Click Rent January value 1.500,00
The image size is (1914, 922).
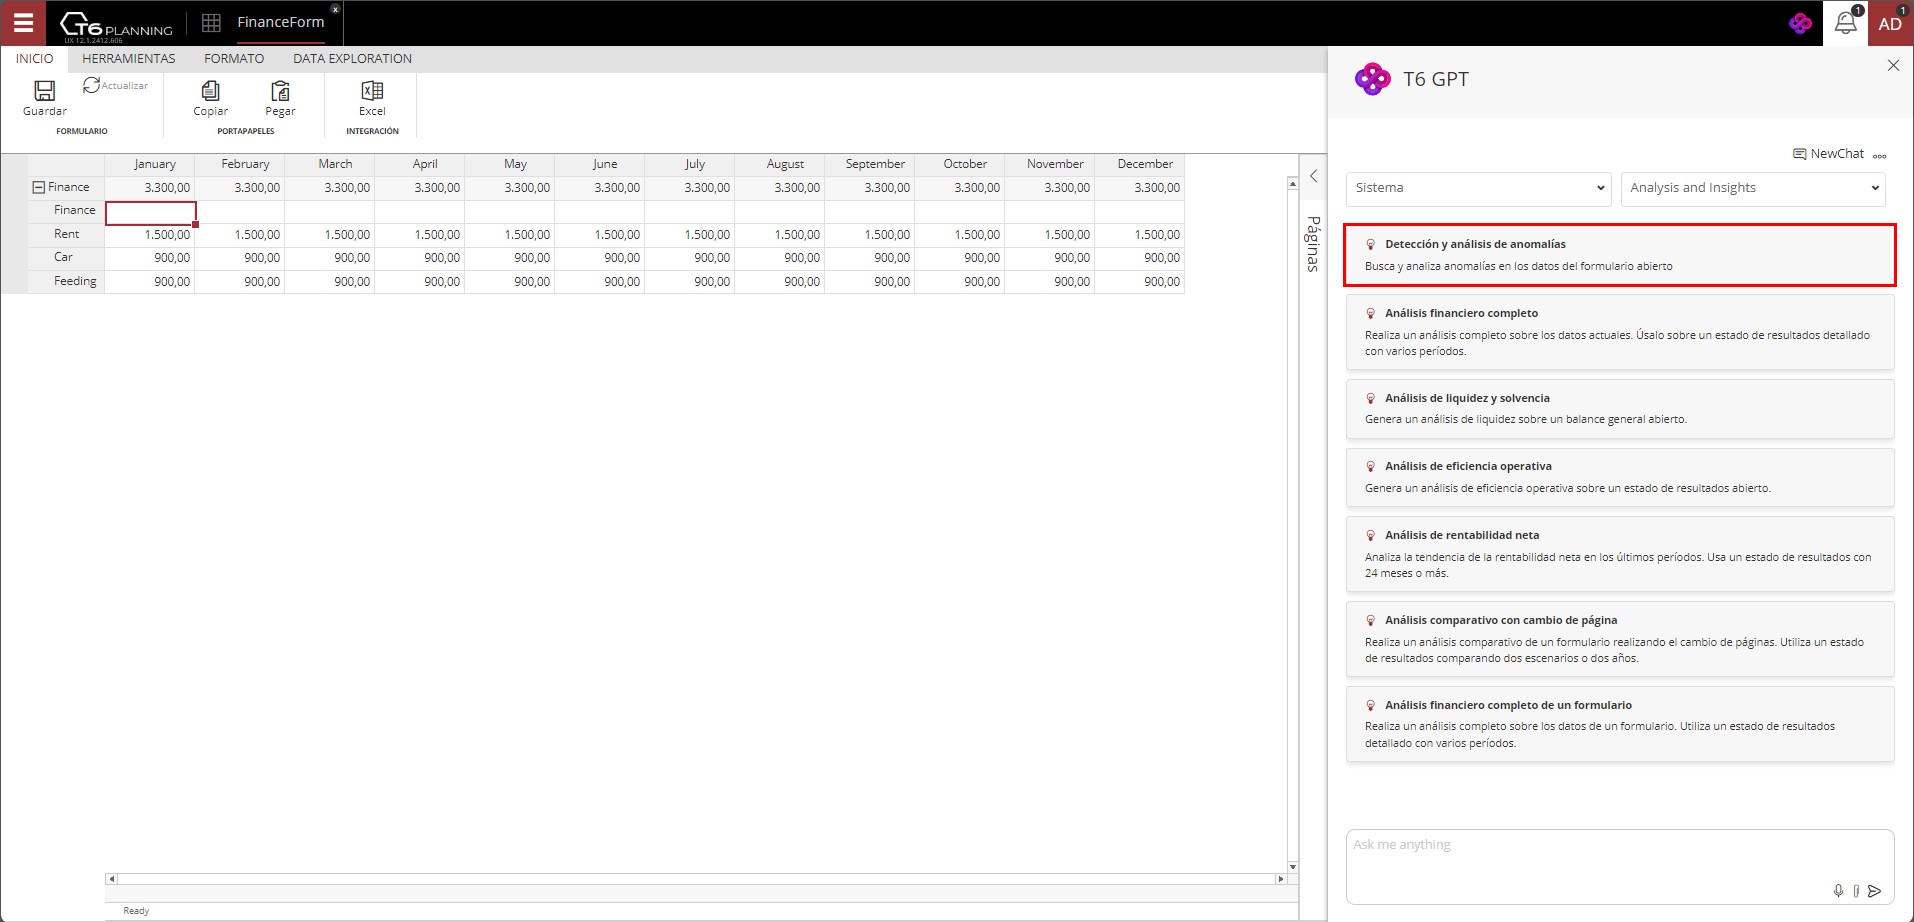coord(150,235)
